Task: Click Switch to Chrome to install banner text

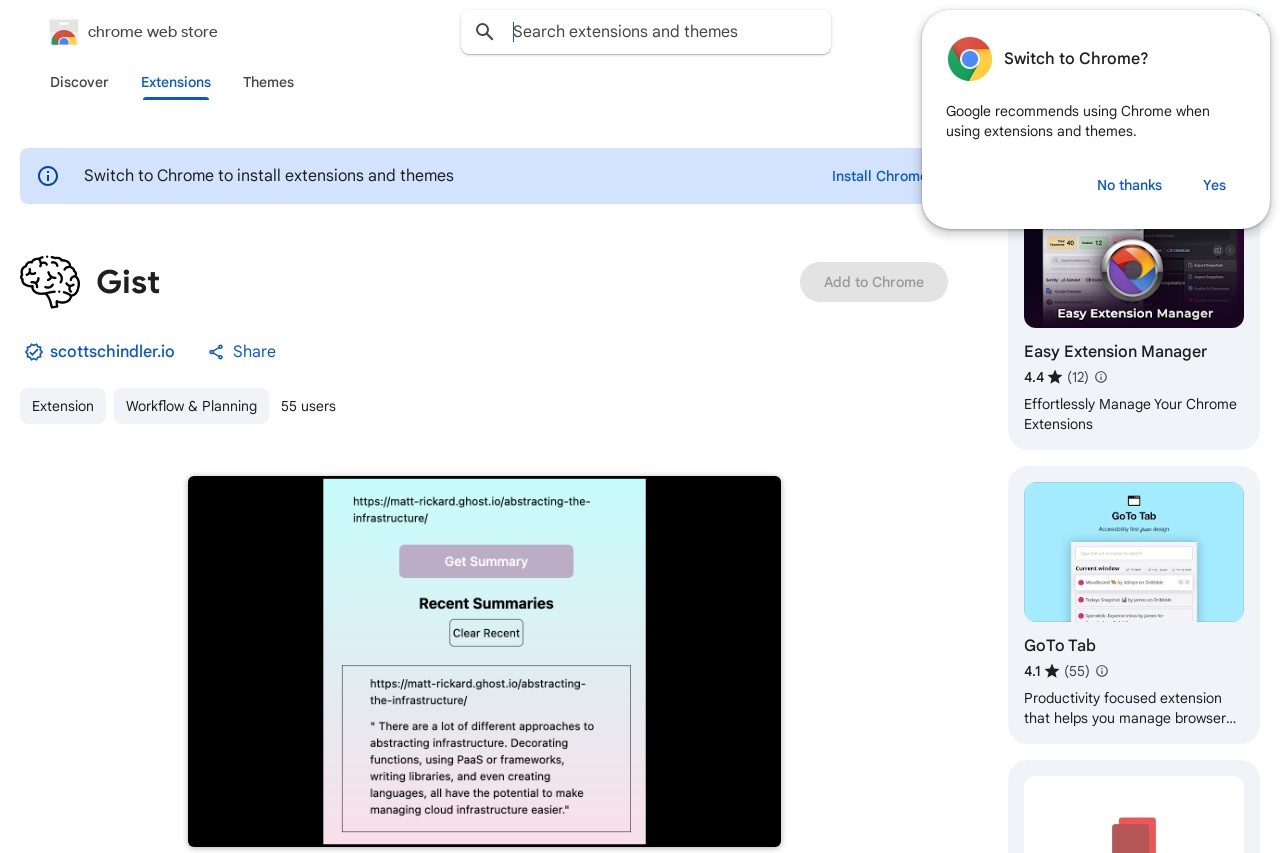Action: point(269,176)
